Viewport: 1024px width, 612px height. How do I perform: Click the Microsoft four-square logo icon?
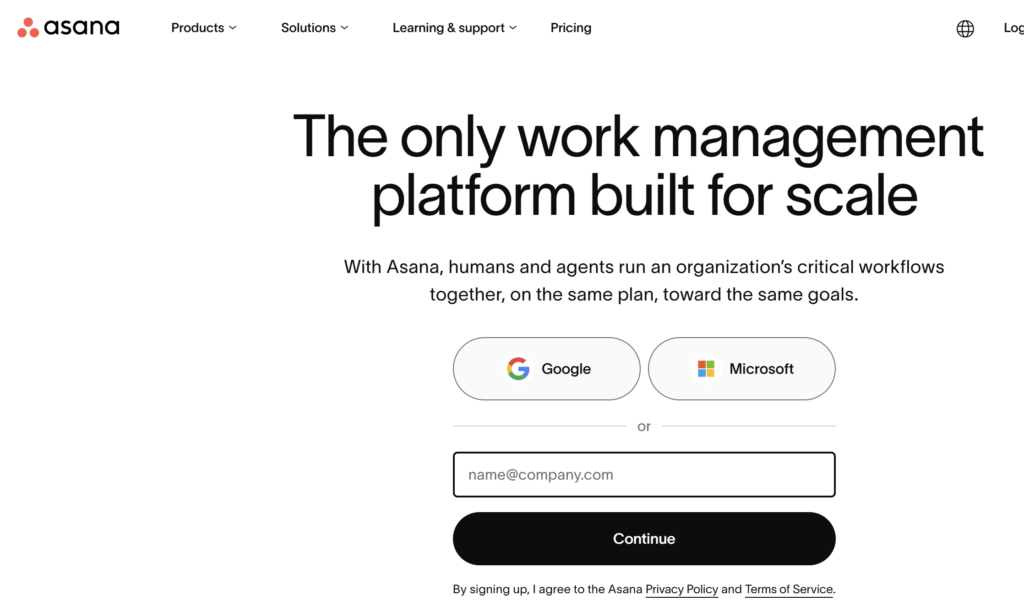point(706,369)
